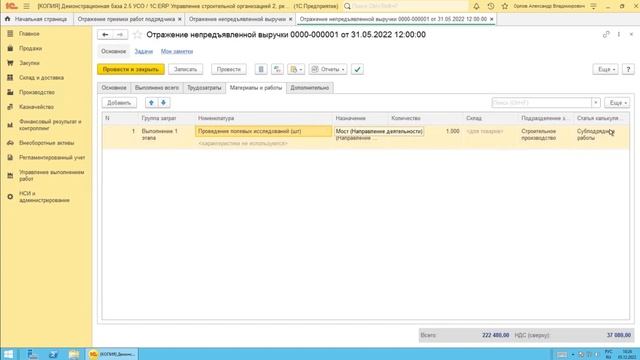Select the 1C application in taskbar
This screenshot has height=360, width=640.
click(x=112, y=354)
